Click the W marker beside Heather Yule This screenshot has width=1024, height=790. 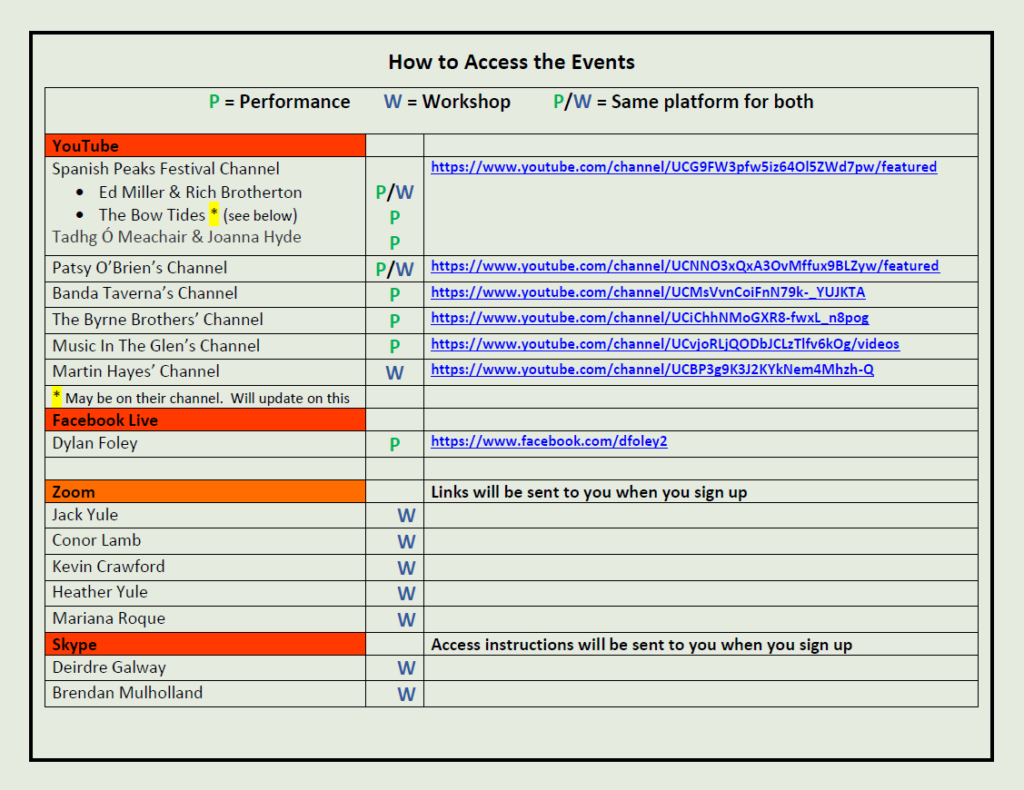(406, 593)
